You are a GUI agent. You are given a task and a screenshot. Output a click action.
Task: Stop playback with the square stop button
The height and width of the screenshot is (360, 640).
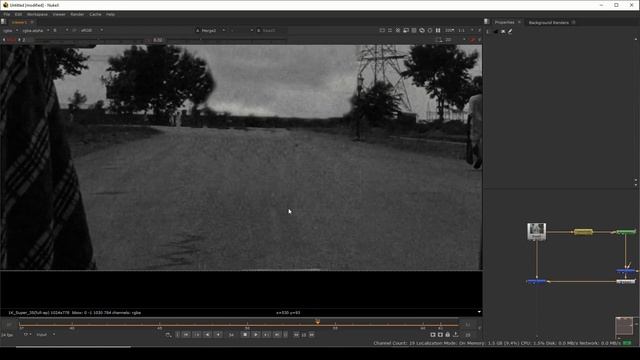[245, 335]
